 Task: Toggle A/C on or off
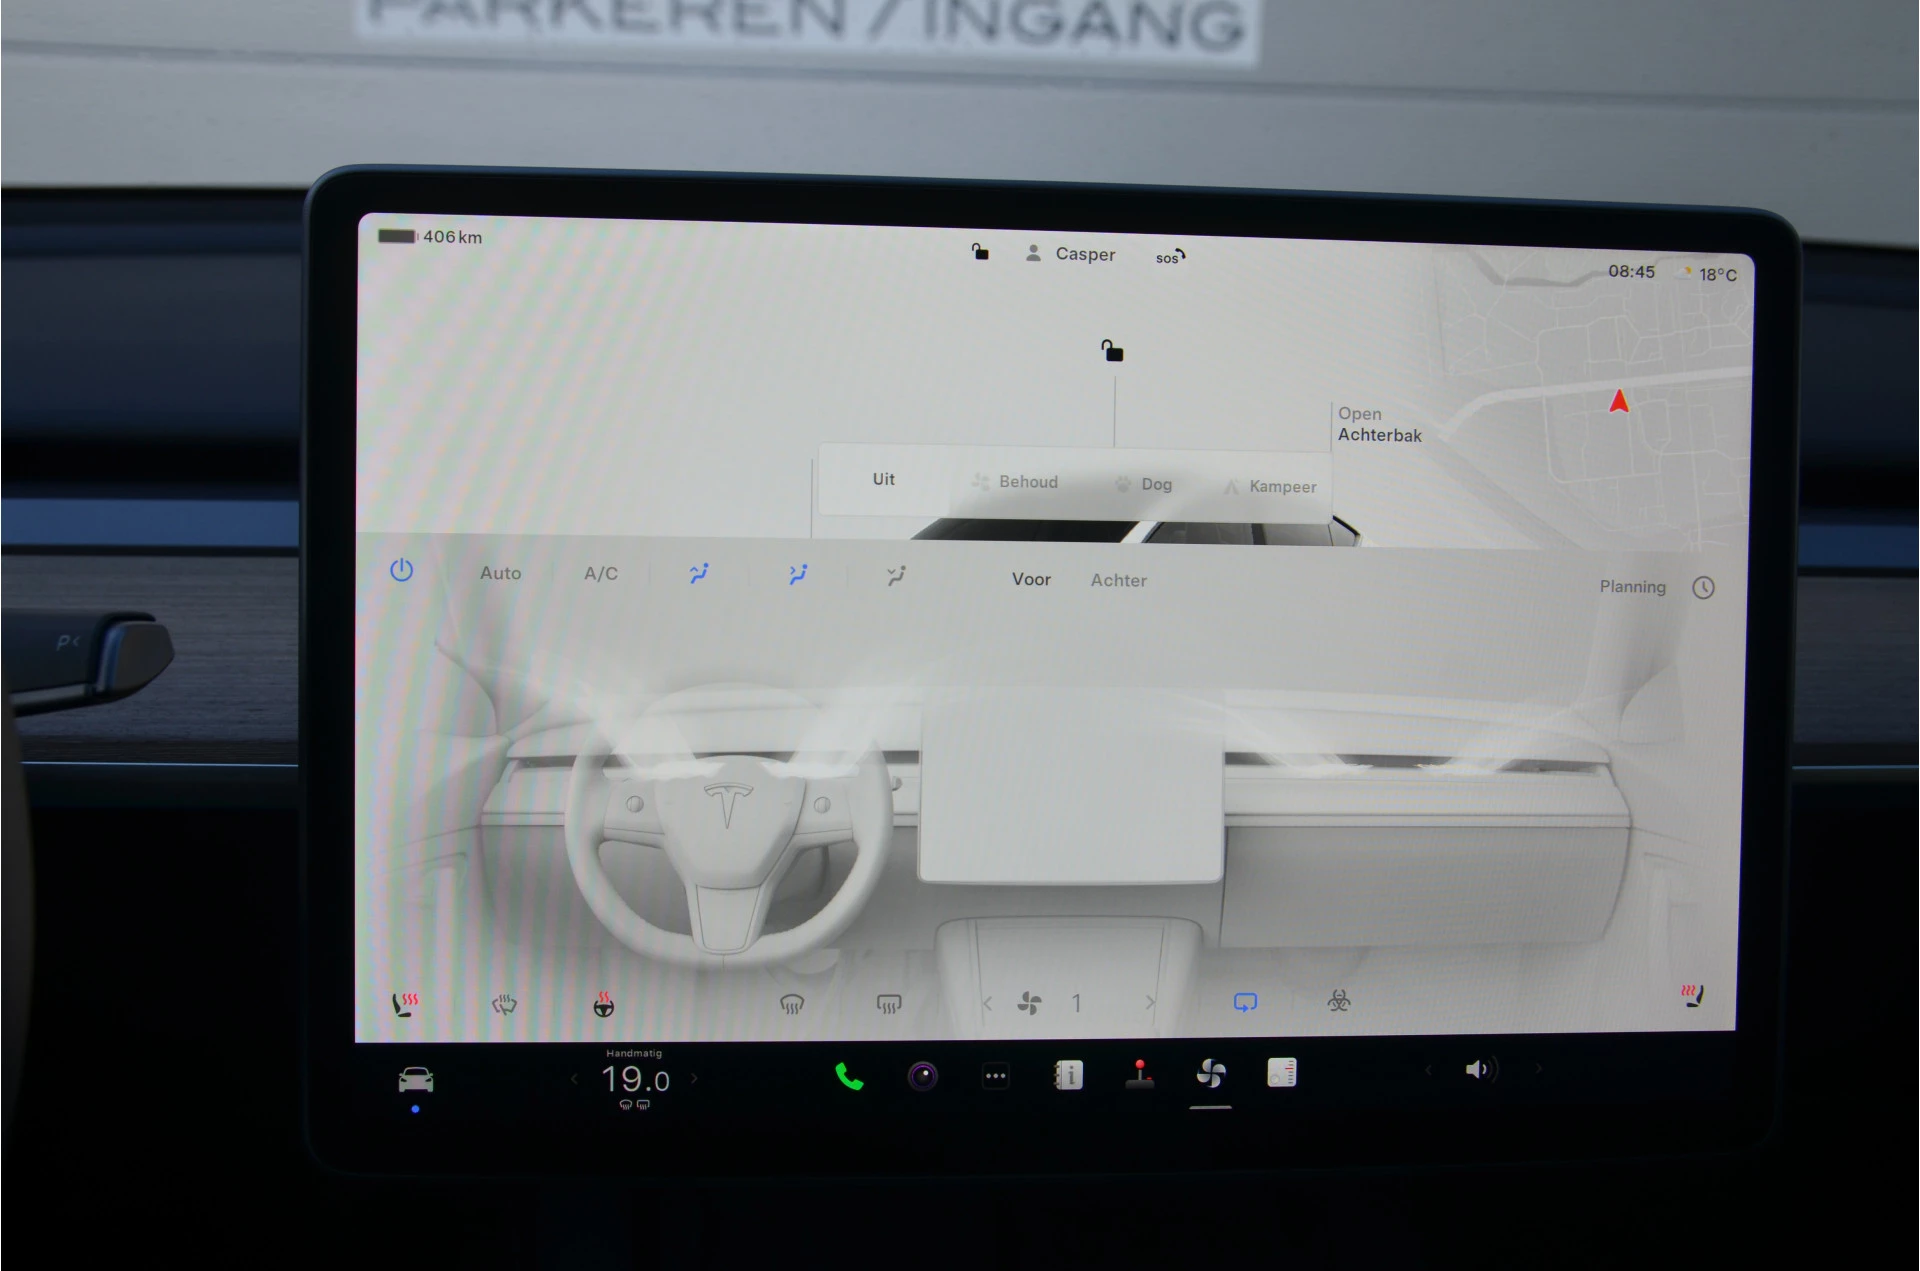[x=599, y=572]
